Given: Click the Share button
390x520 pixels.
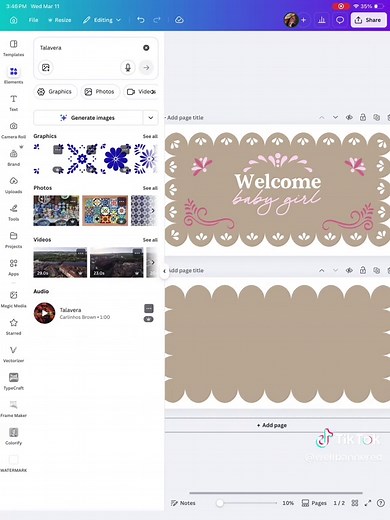Looking at the screenshot, I should click(368, 20).
